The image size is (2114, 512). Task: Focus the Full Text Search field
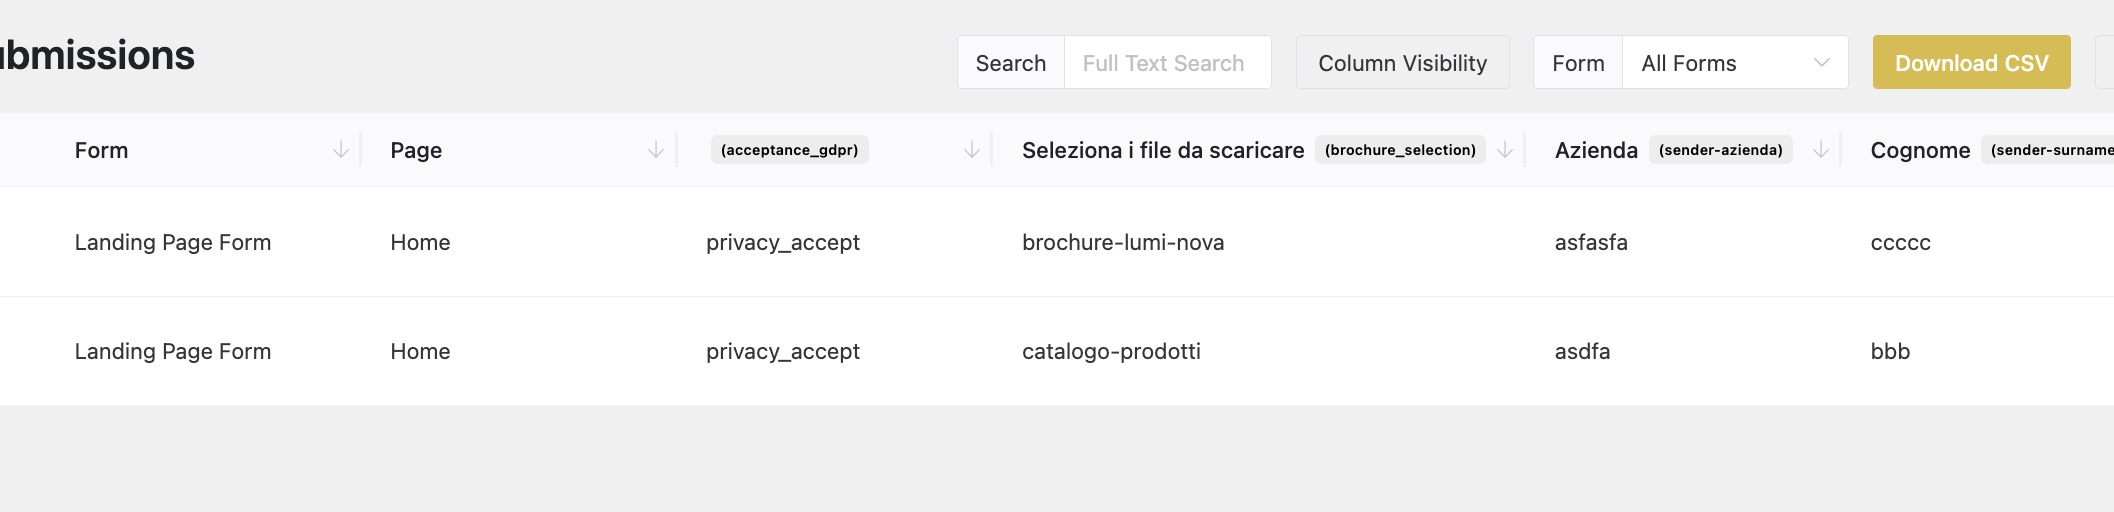tap(1166, 63)
